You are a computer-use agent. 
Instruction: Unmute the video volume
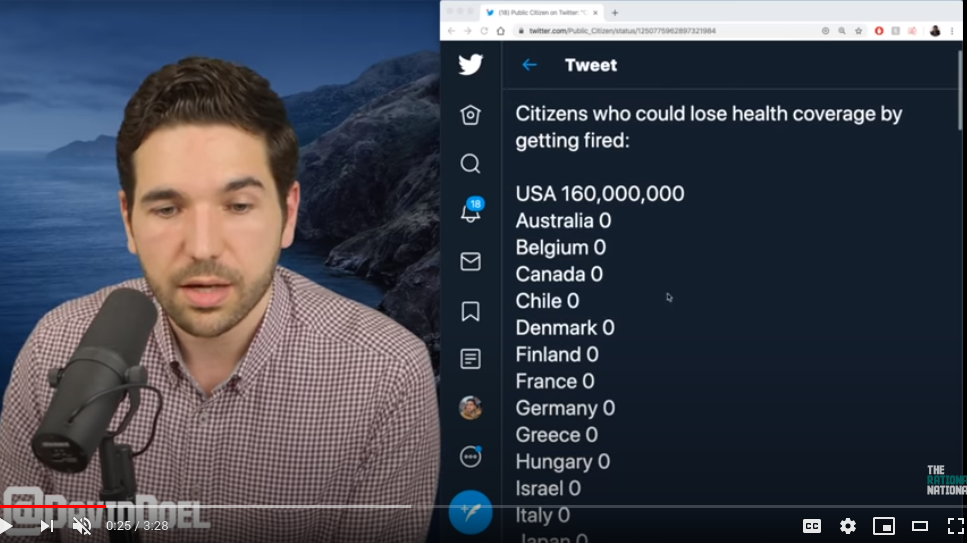pos(82,526)
